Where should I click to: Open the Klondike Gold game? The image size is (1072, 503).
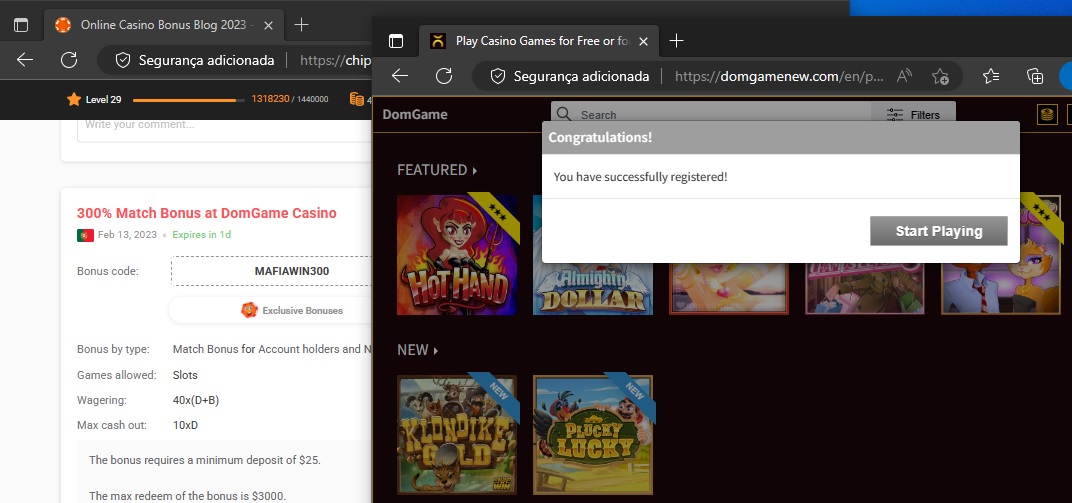457,435
